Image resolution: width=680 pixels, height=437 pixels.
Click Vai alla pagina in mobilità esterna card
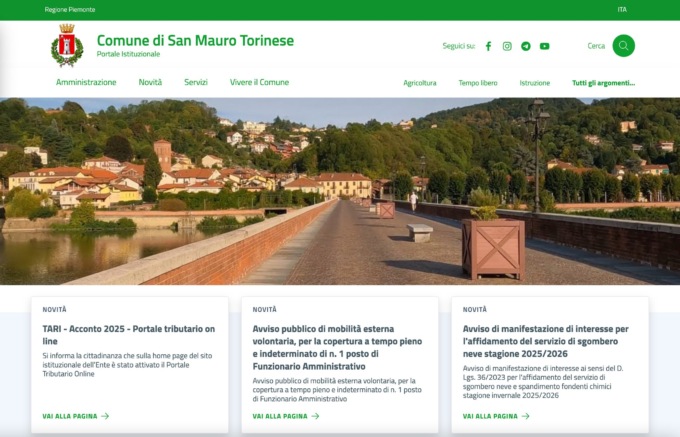click(280, 416)
